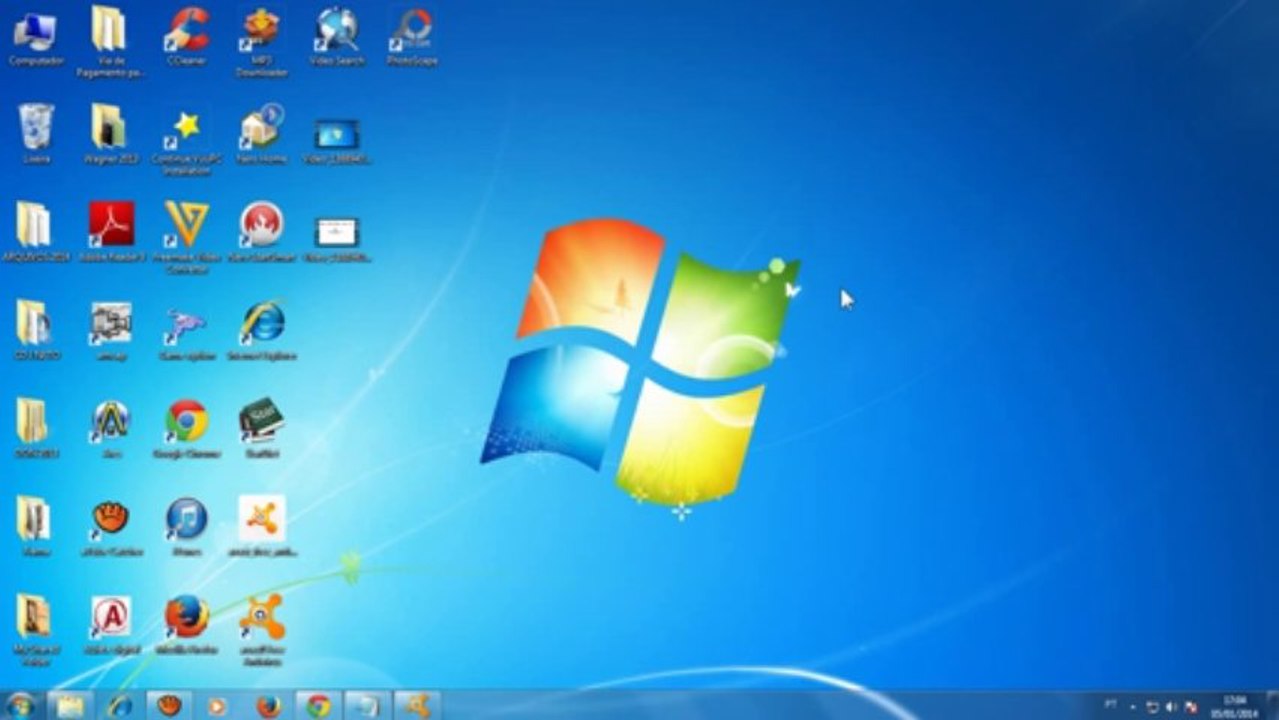Image resolution: width=1279 pixels, height=720 pixels.
Task: Select the PhotoScape desktop shortcut
Action: point(412,37)
